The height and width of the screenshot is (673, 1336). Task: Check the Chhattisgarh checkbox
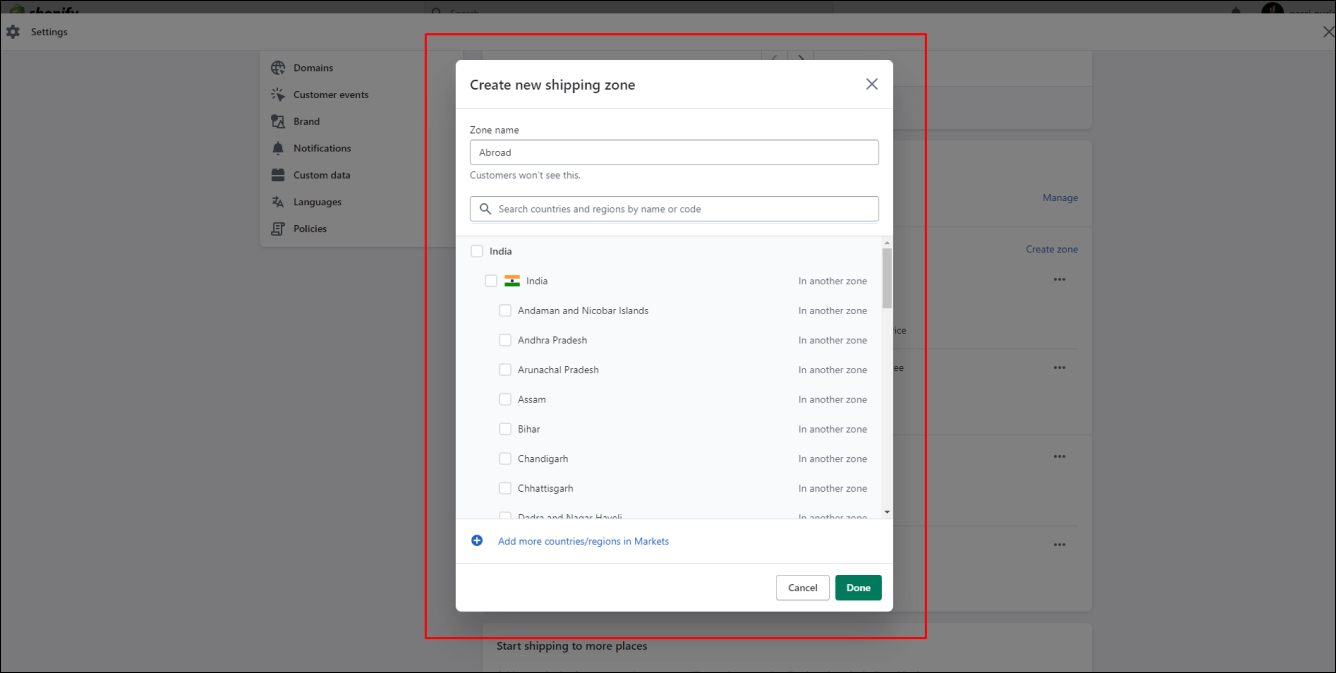point(505,488)
